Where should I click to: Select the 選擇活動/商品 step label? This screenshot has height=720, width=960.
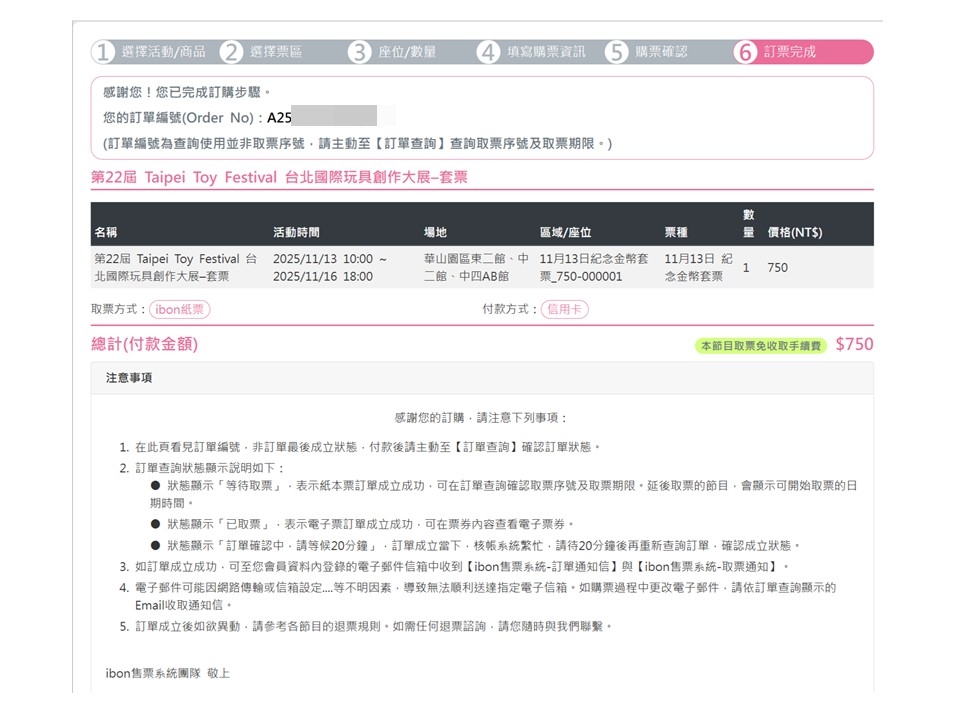(163, 52)
